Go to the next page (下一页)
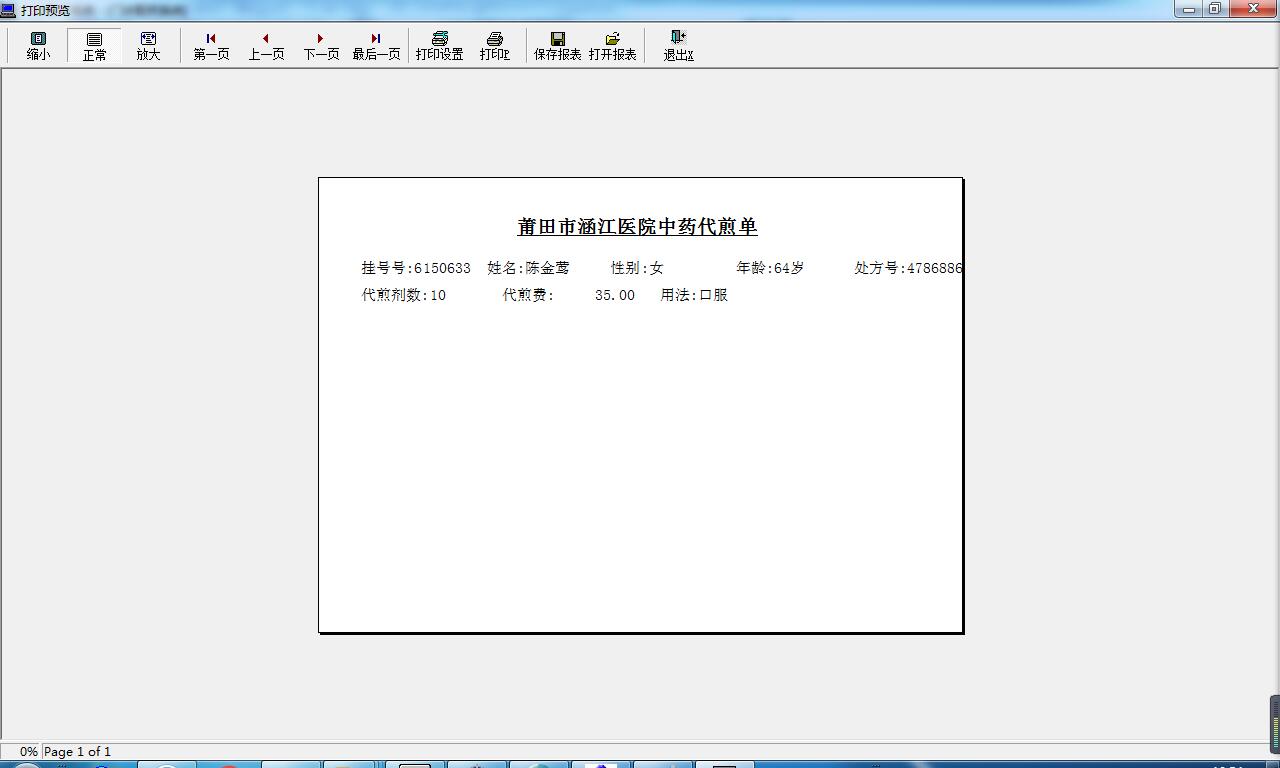 pos(321,46)
